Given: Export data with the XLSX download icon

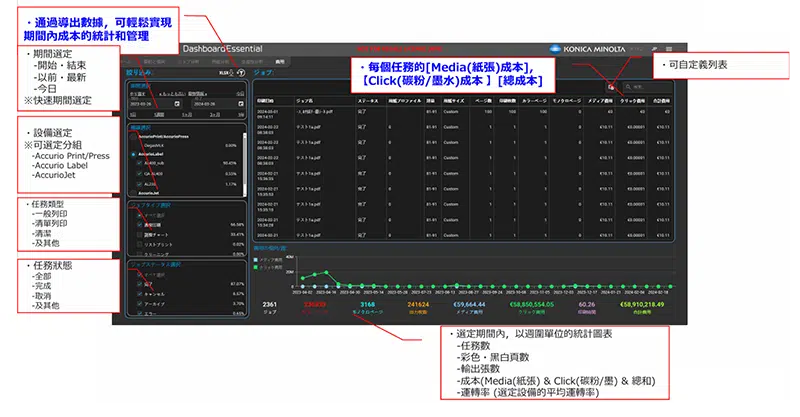Looking at the screenshot, I should point(226,73).
